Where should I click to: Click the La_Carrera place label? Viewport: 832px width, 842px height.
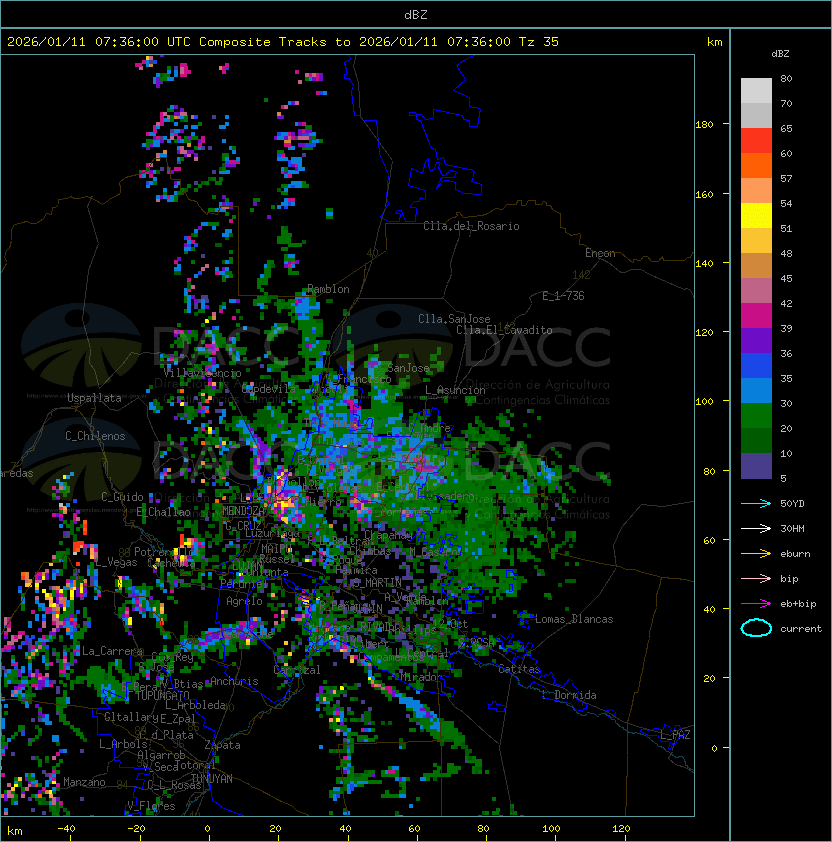click(112, 651)
